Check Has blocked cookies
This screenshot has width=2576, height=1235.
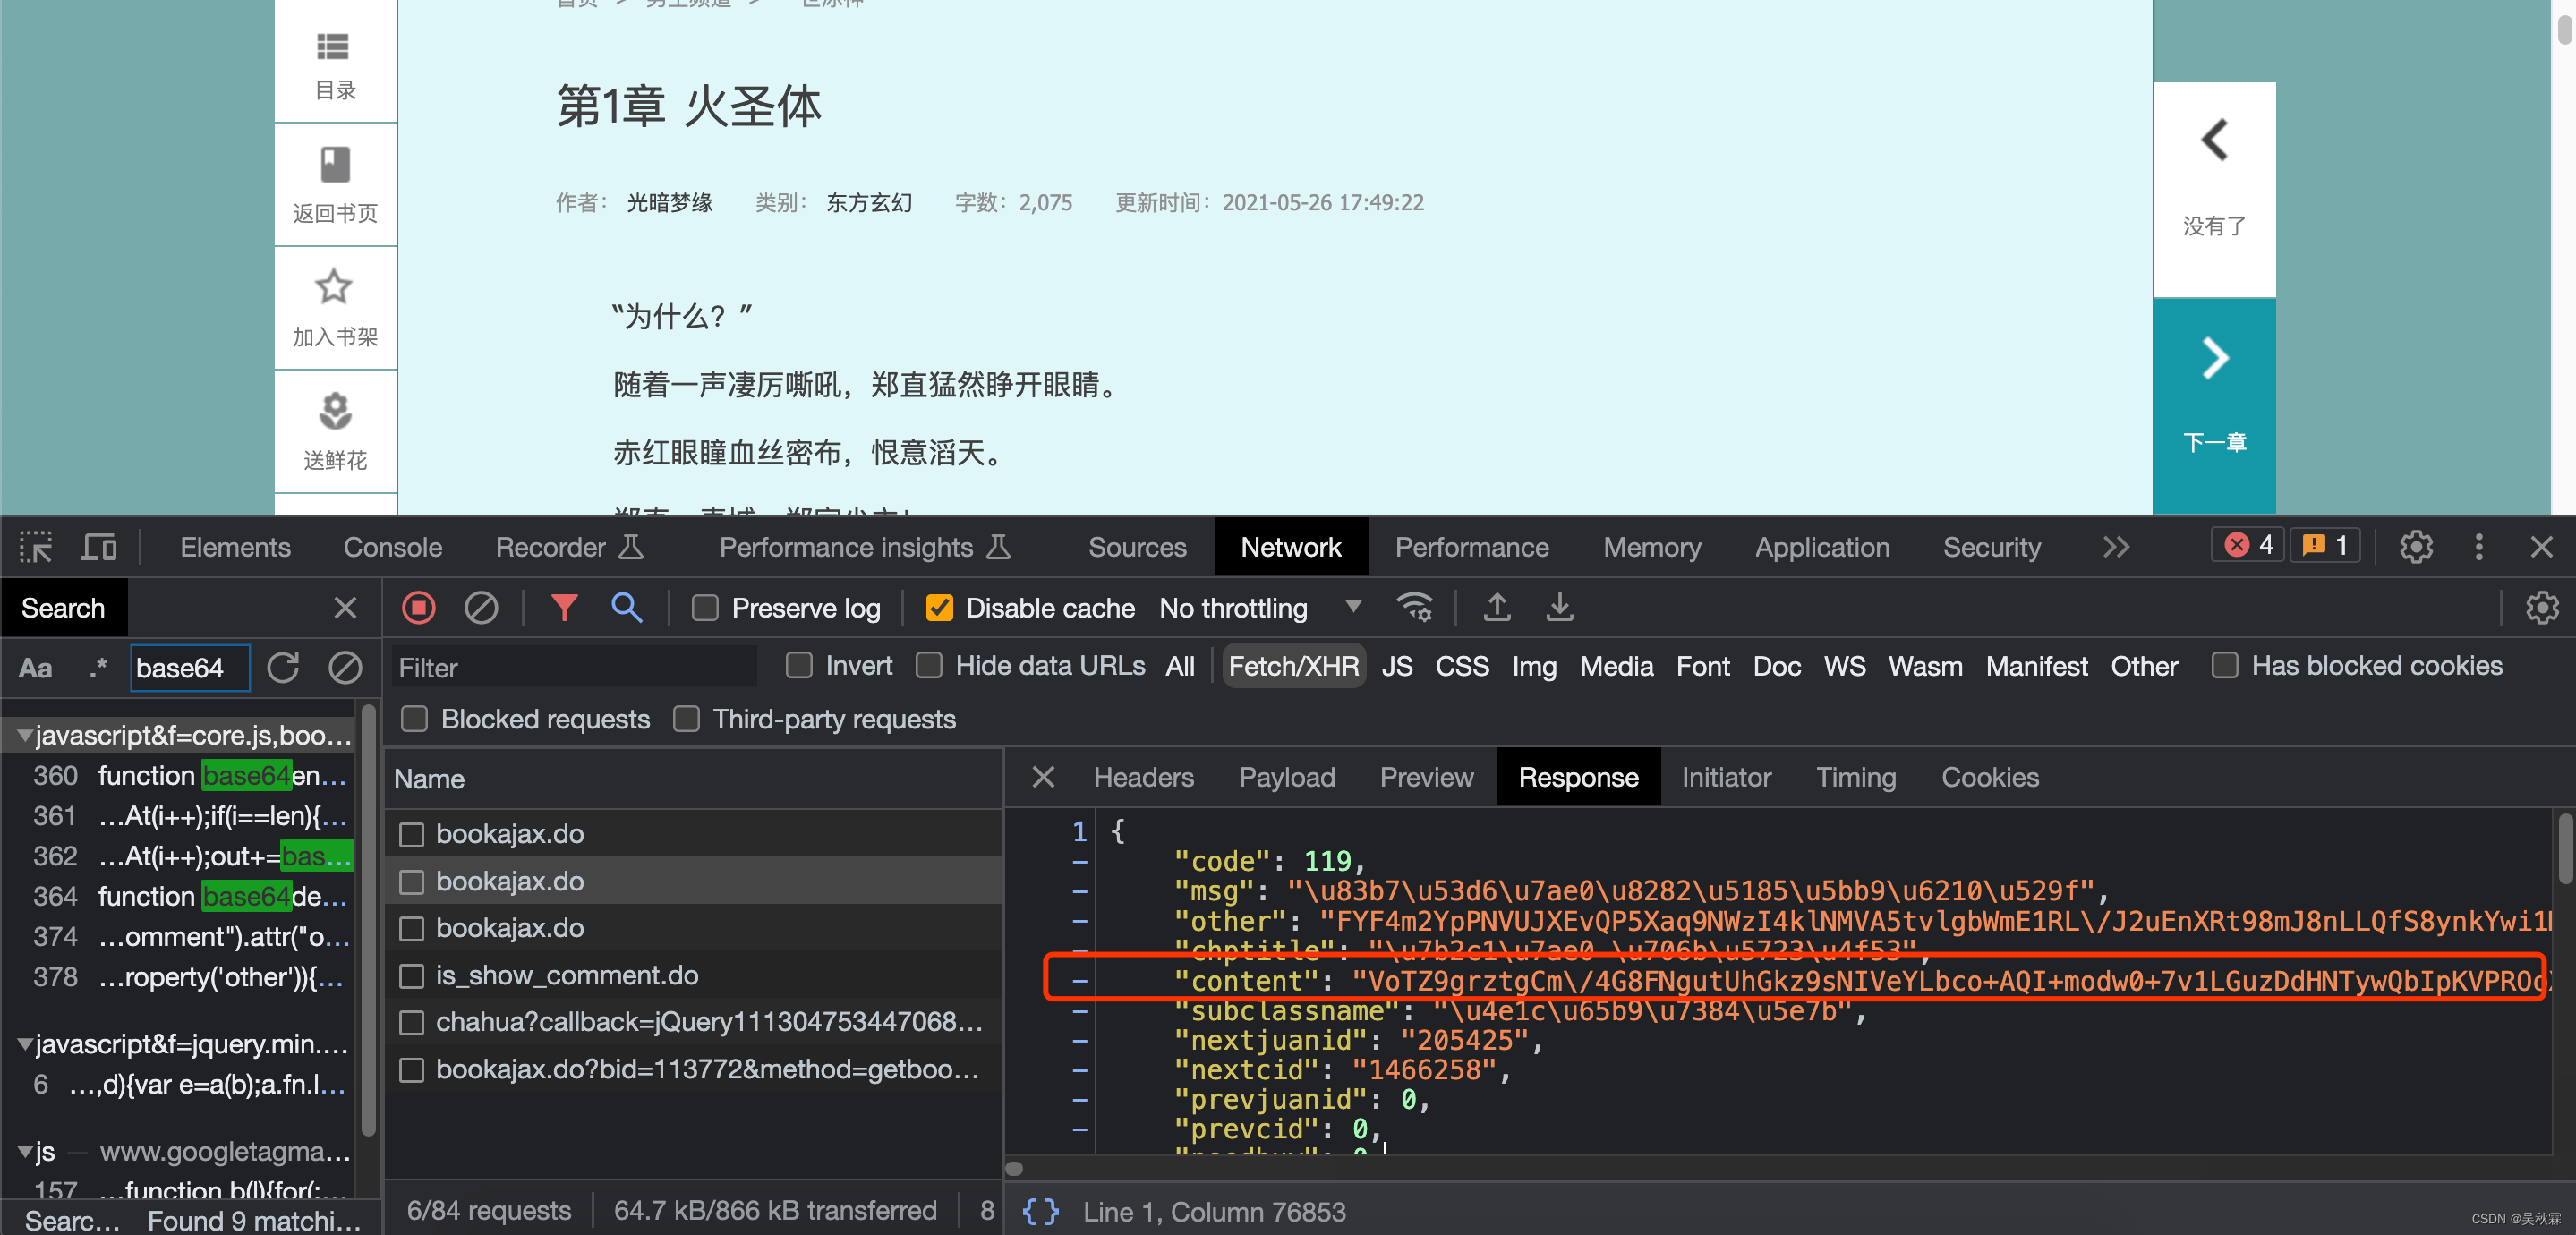[x=2224, y=666]
